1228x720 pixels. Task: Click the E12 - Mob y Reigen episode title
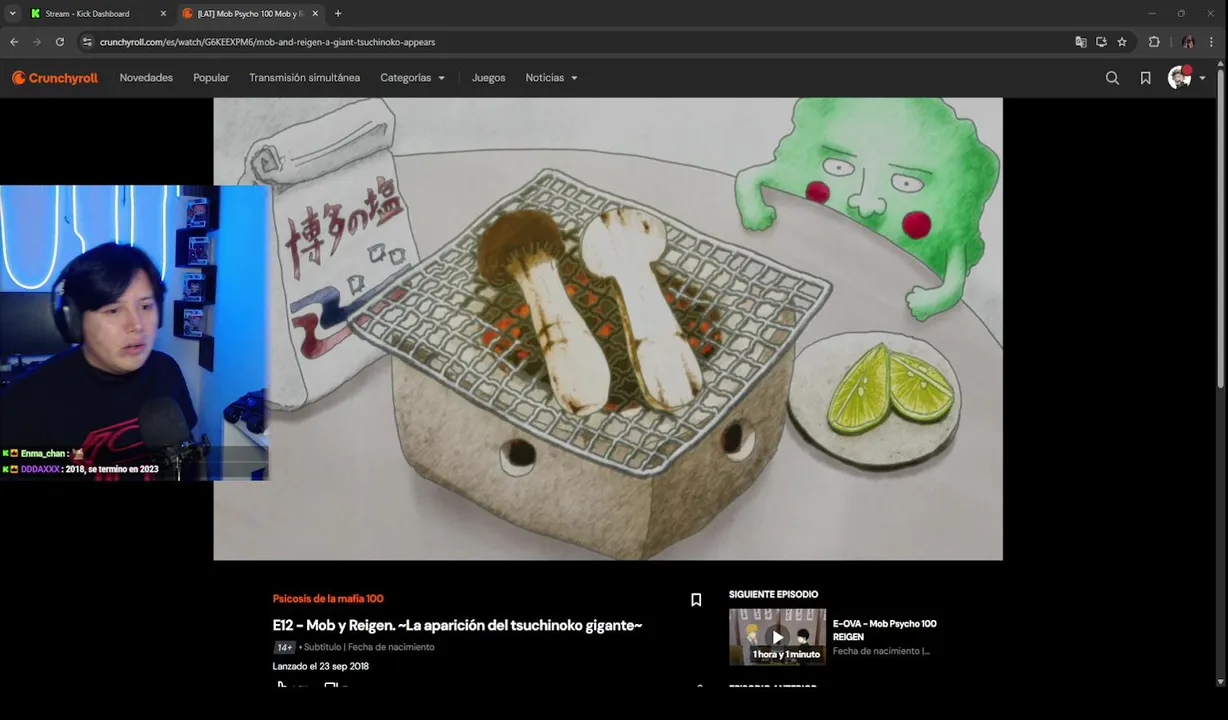pos(457,625)
